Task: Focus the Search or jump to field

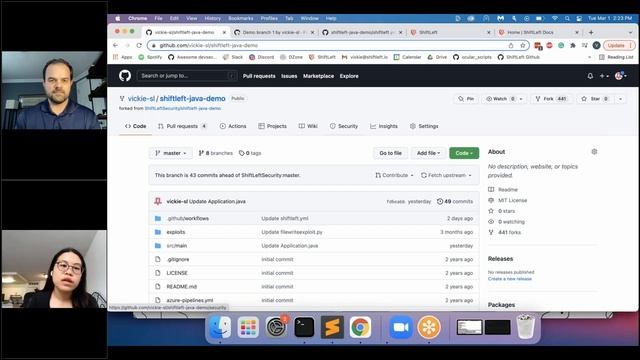Action: coord(187,76)
